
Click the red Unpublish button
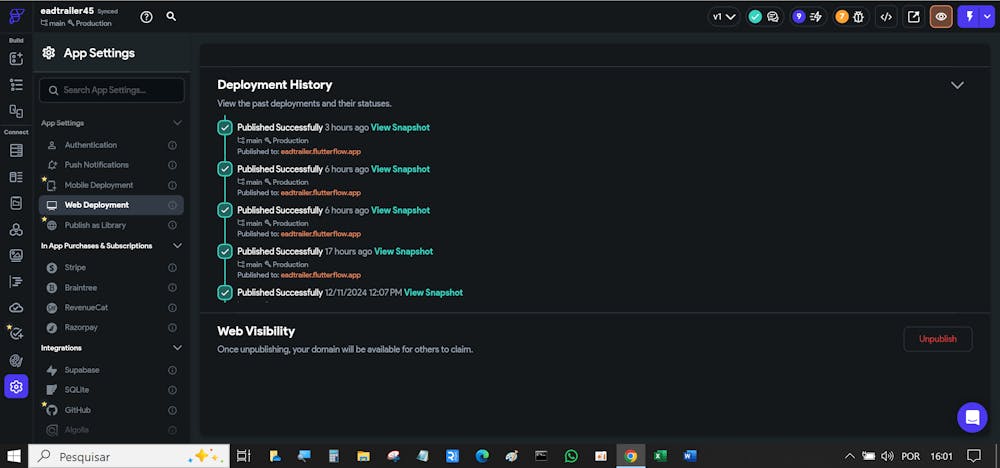938,339
